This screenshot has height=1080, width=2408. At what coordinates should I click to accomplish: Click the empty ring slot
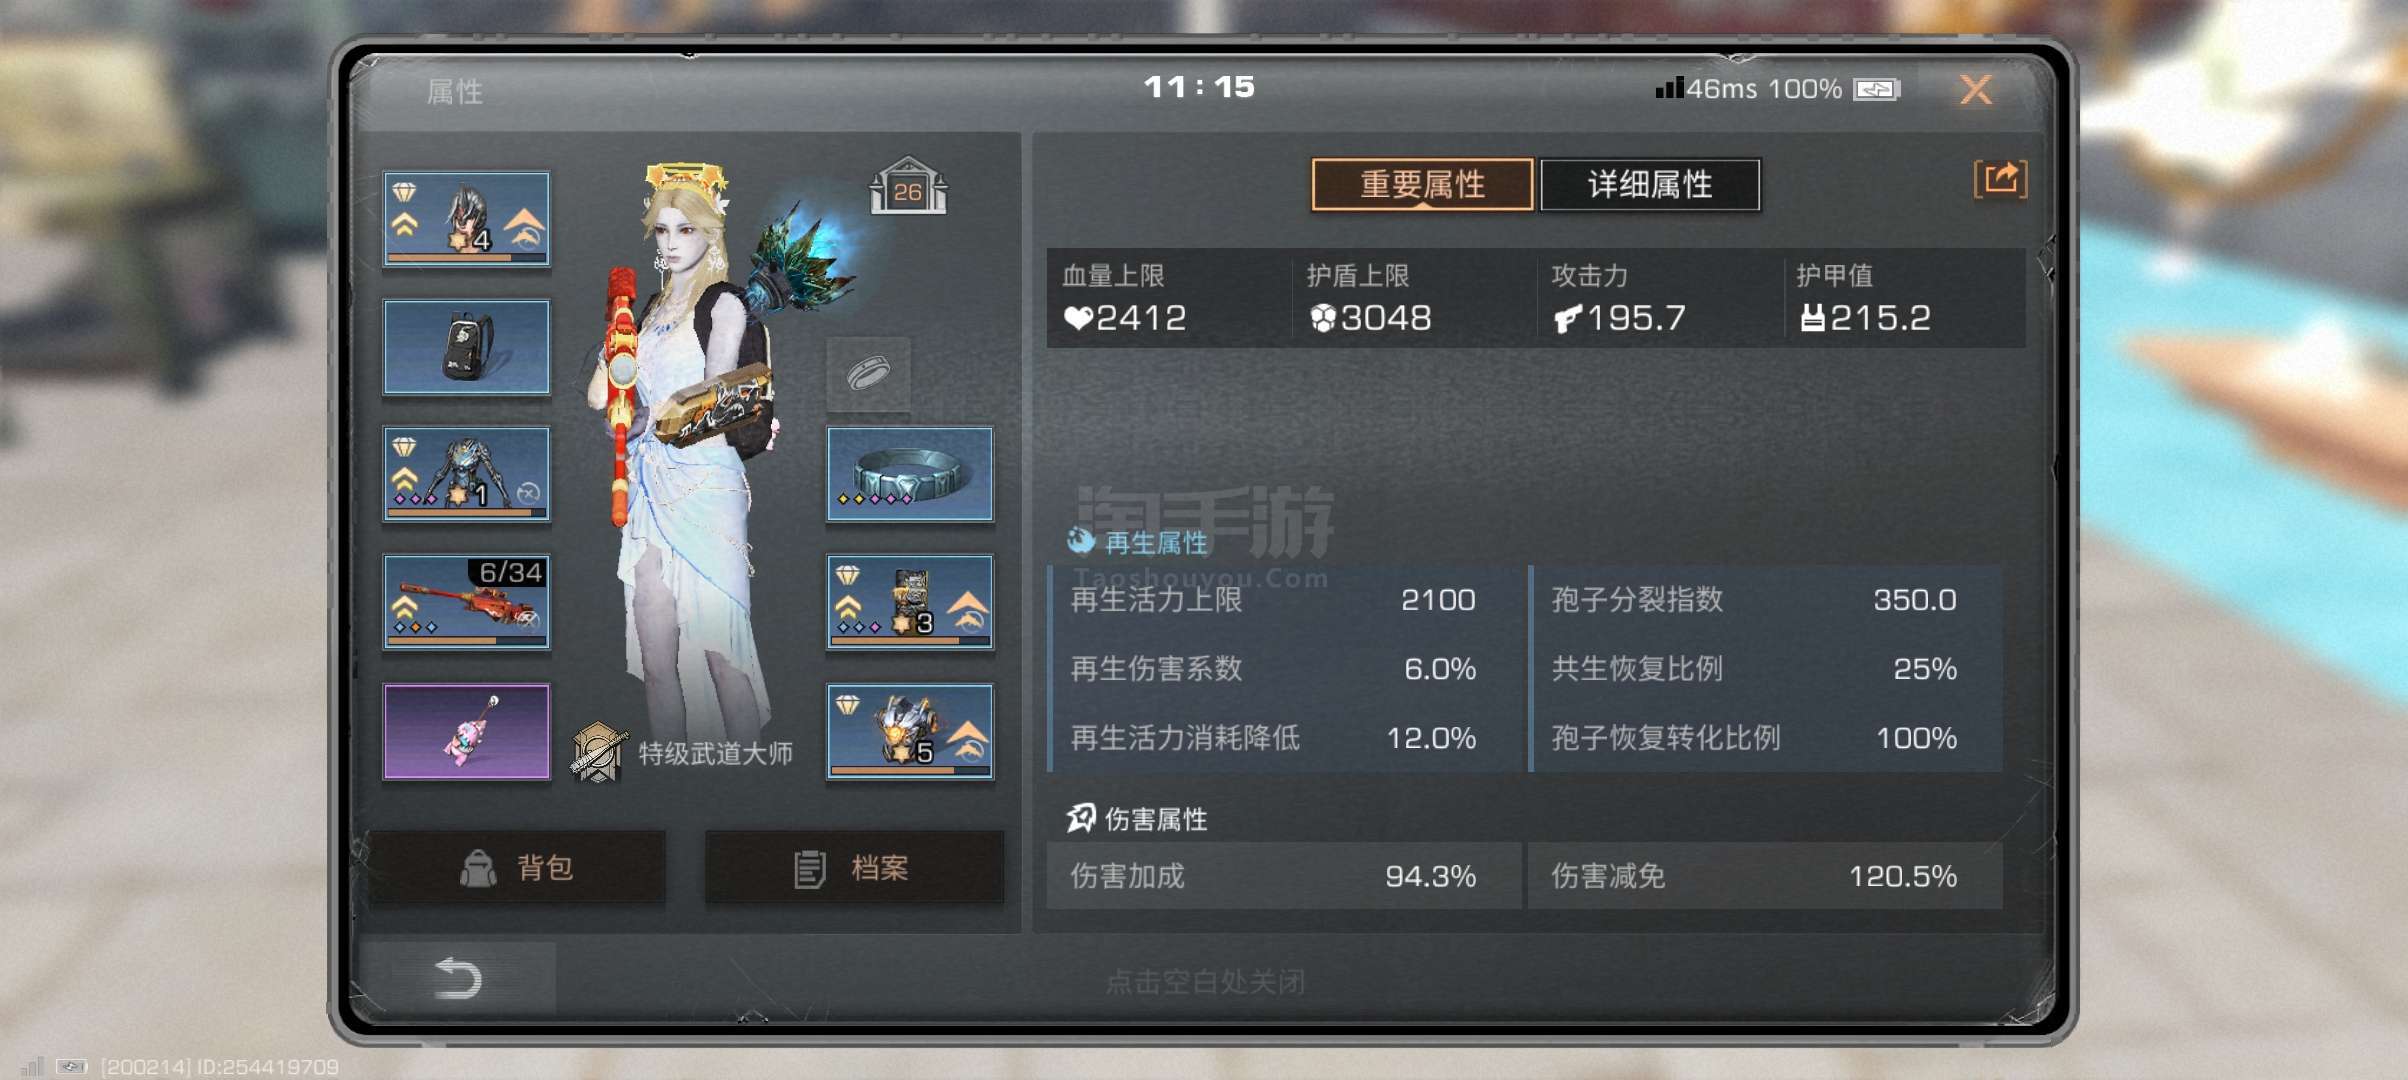(868, 374)
